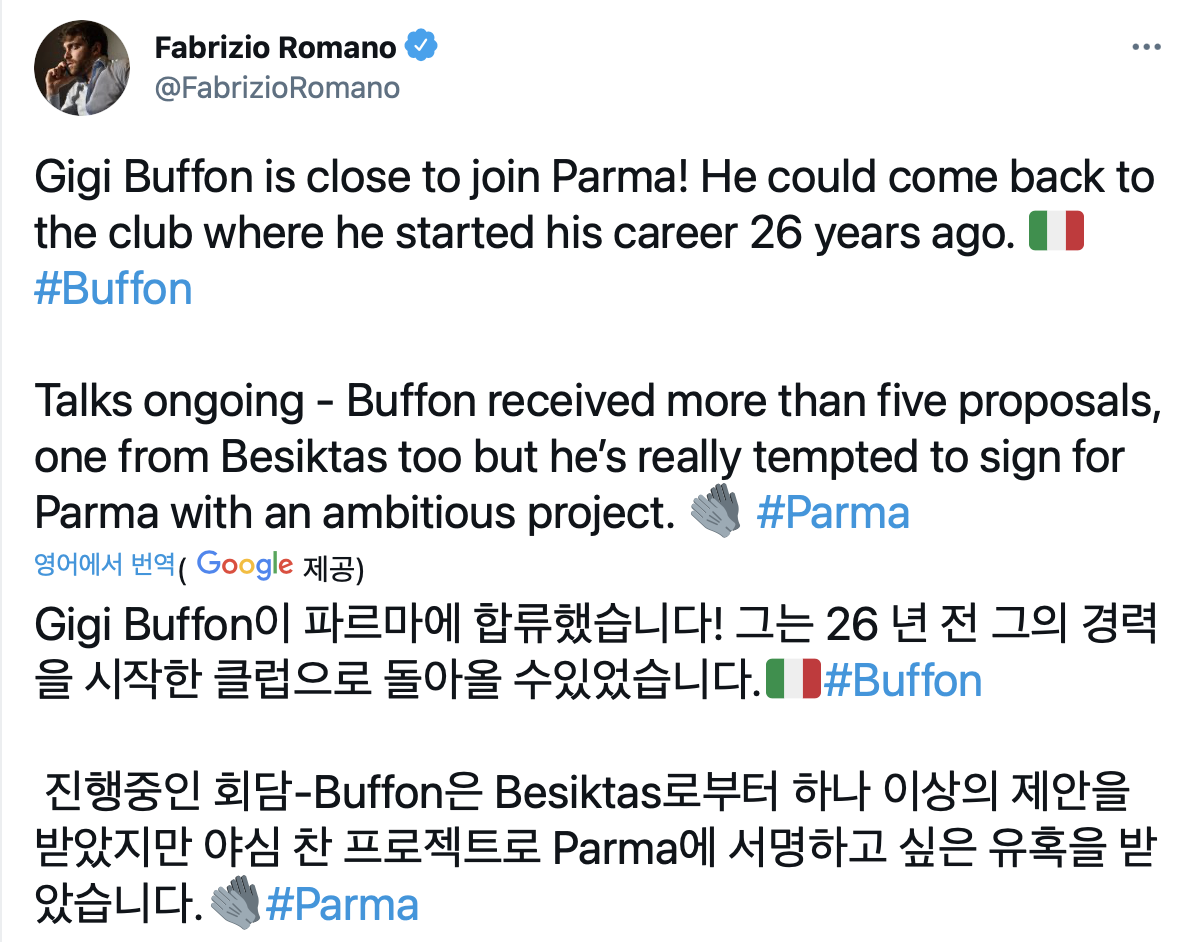Click the '영어에서 번역' translation link
Image resolution: width=1192 pixels, height=942 pixels.
pos(105,566)
